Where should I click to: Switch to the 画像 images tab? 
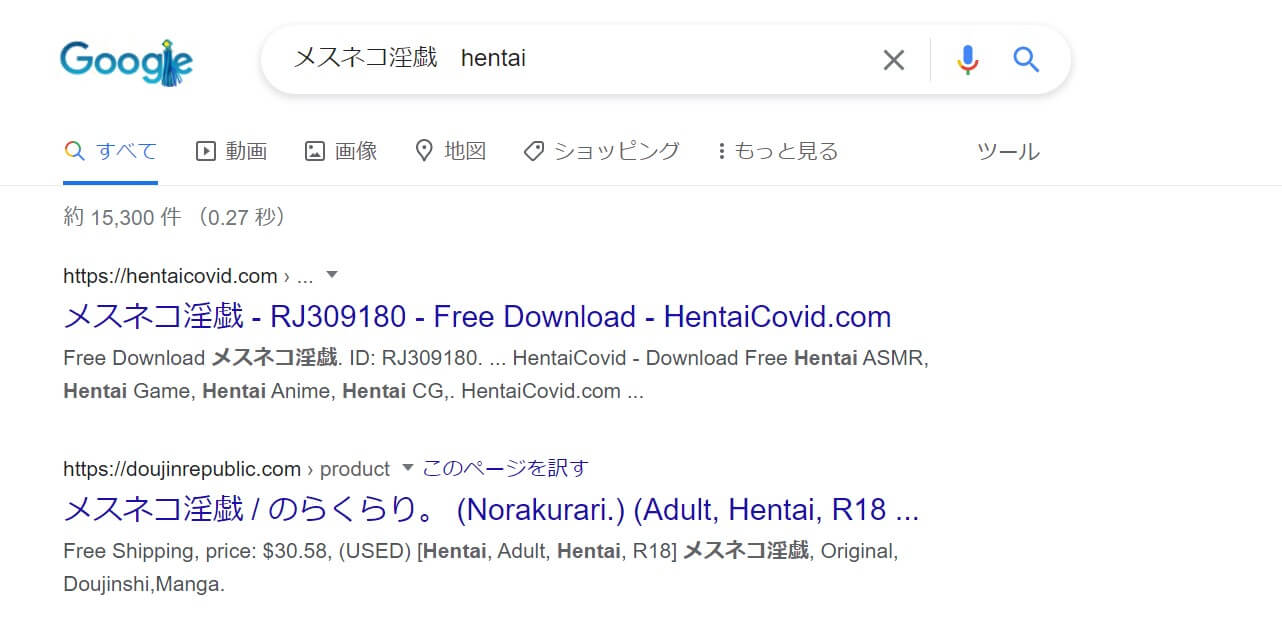pyautogui.click(x=341, y=151)
